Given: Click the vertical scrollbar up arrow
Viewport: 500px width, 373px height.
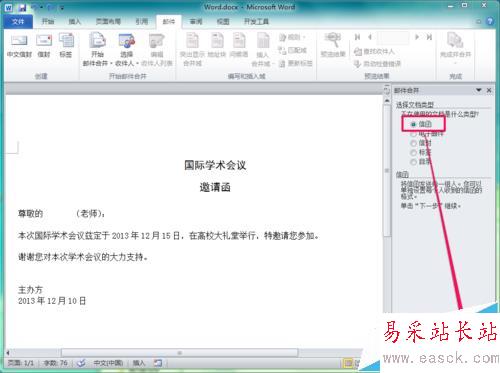Looking at the screenshot, I should click(387, 100).
